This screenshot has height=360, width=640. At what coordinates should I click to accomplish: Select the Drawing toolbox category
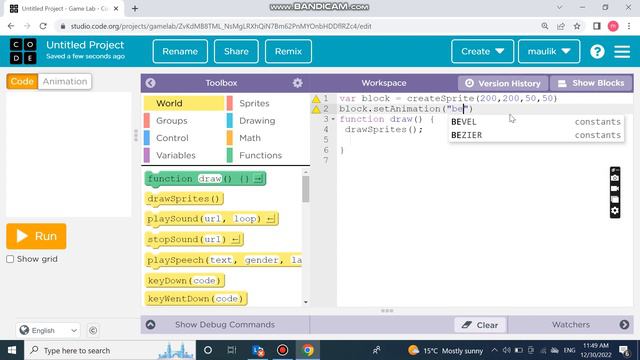point(268,121)
